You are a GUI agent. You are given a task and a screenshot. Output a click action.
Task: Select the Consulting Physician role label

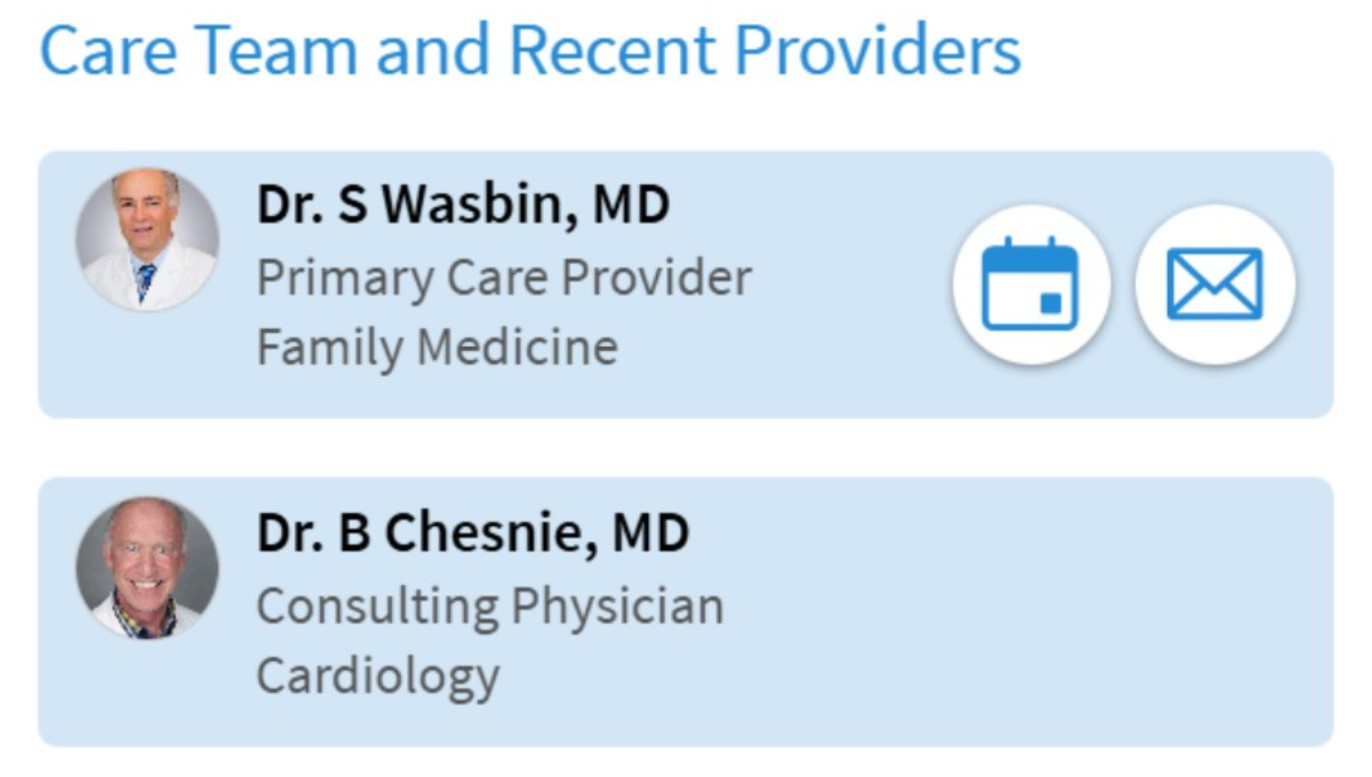click(490, 606)
